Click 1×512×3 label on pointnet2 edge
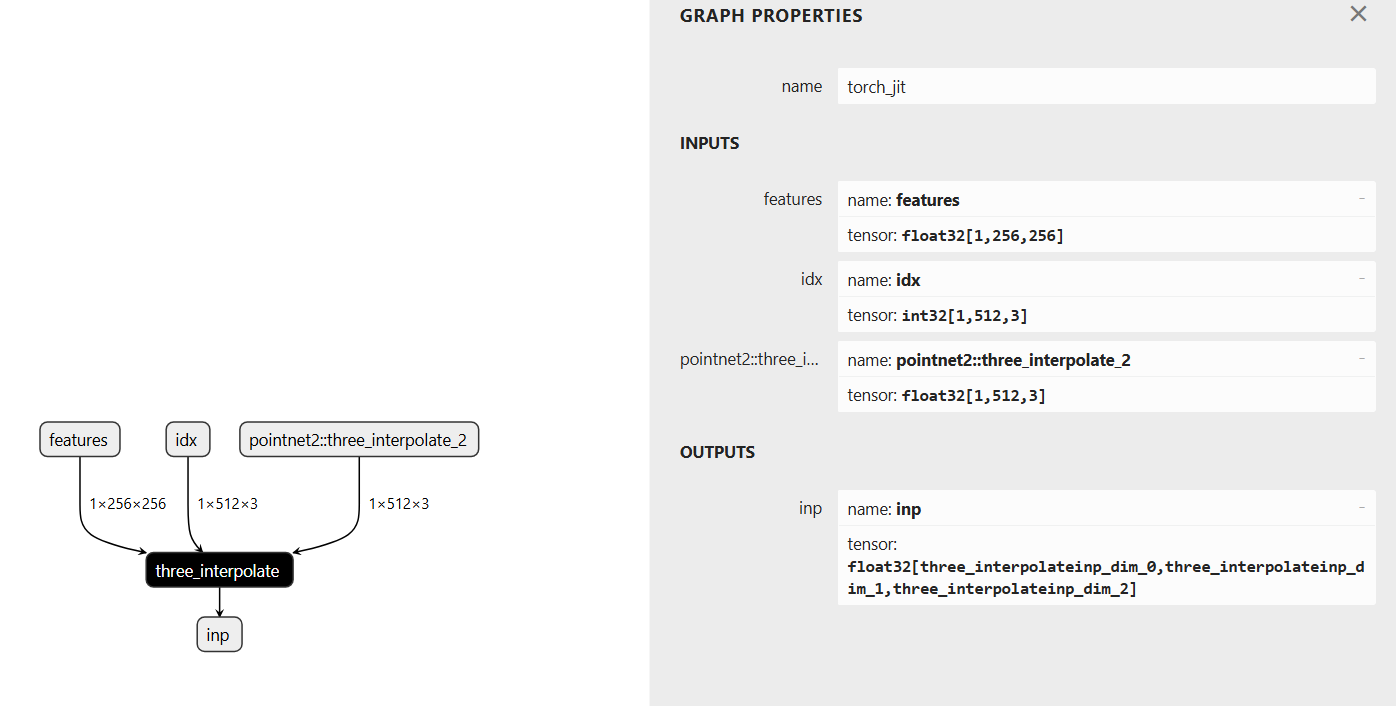The width and height of the screenshot is (1396, 706). click(x=399, y=503)
